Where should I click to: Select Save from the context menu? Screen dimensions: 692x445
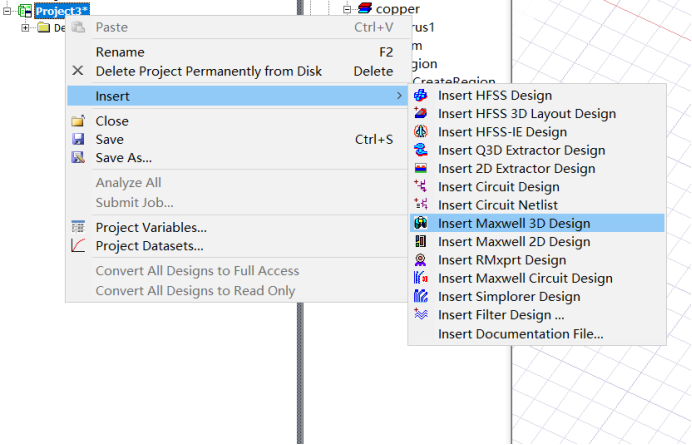237,140
